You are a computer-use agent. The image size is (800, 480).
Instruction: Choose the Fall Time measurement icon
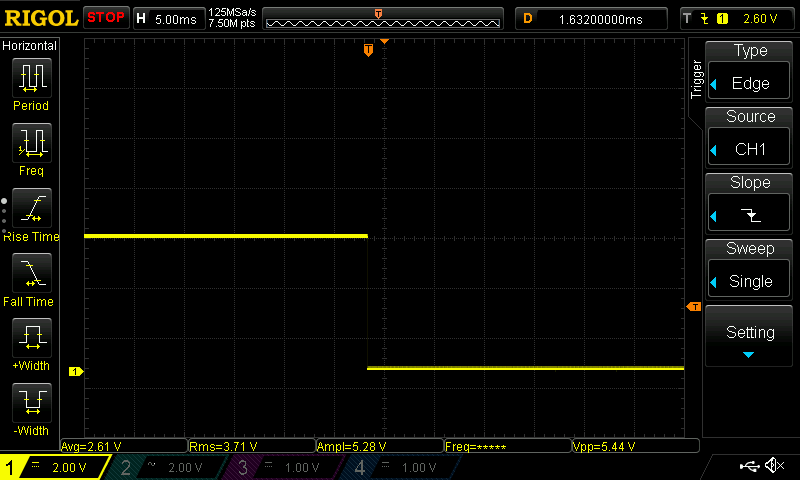pos(31,274)
